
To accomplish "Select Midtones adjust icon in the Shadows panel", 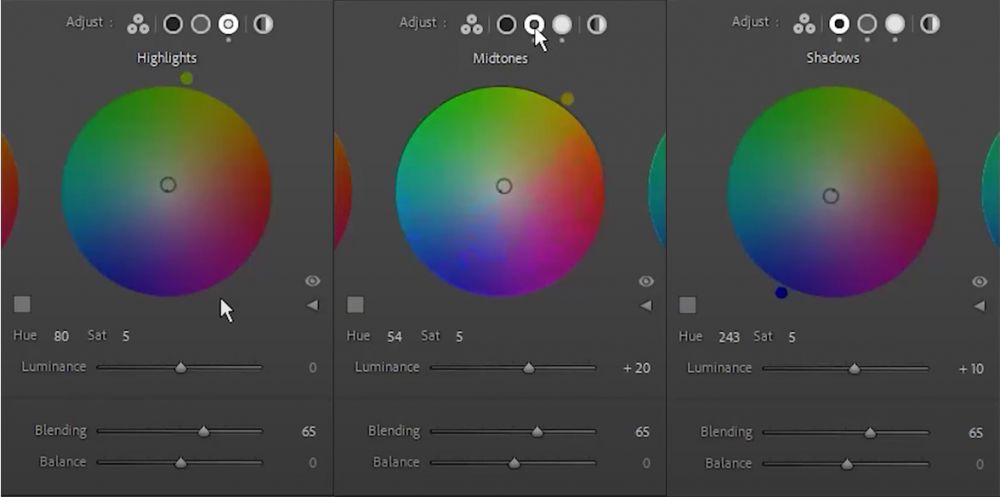I will 867,23.
